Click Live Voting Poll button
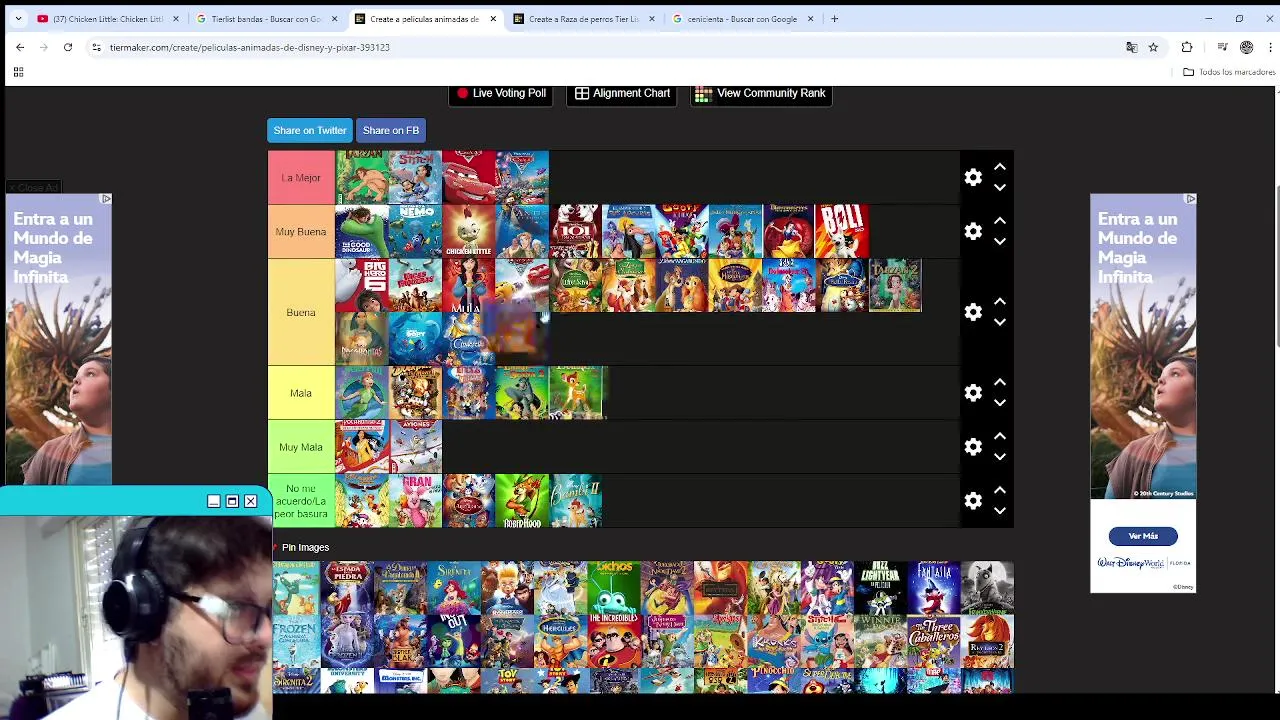This screenshot has height=720, width=1280. (x=501, y=93)
